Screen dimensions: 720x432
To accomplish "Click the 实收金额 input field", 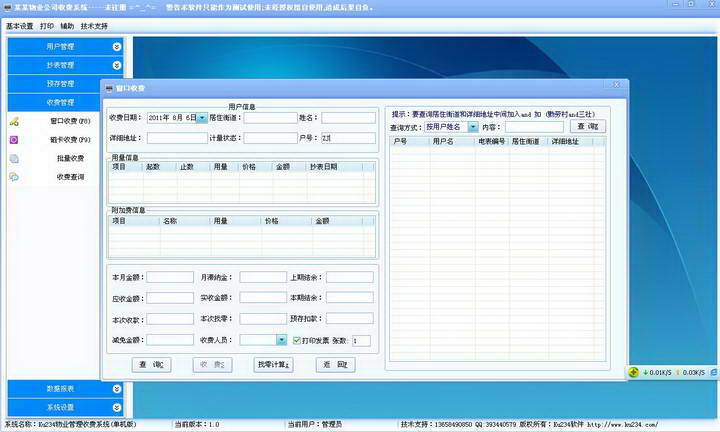I will pyautogui.click(x=263, y=298).
